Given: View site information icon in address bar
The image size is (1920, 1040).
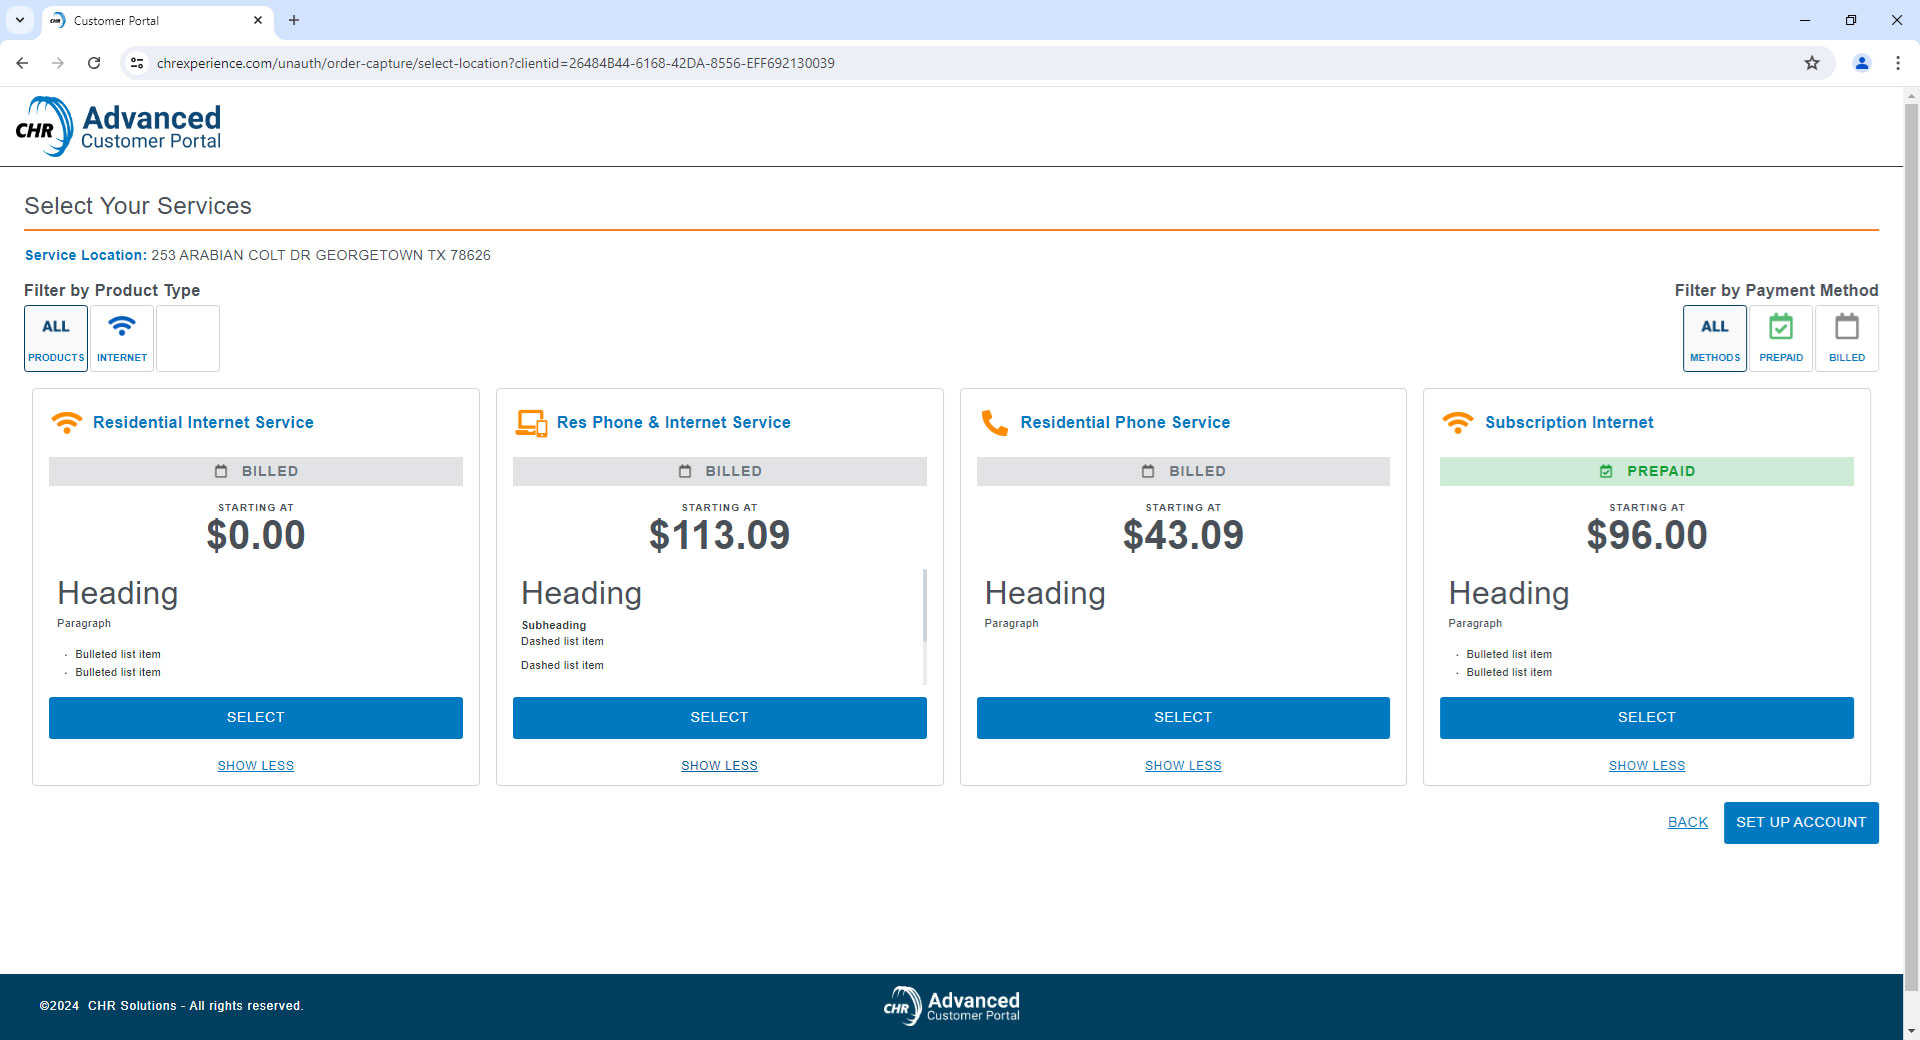Looking at the screenshot, I should [x=137, y=63].
